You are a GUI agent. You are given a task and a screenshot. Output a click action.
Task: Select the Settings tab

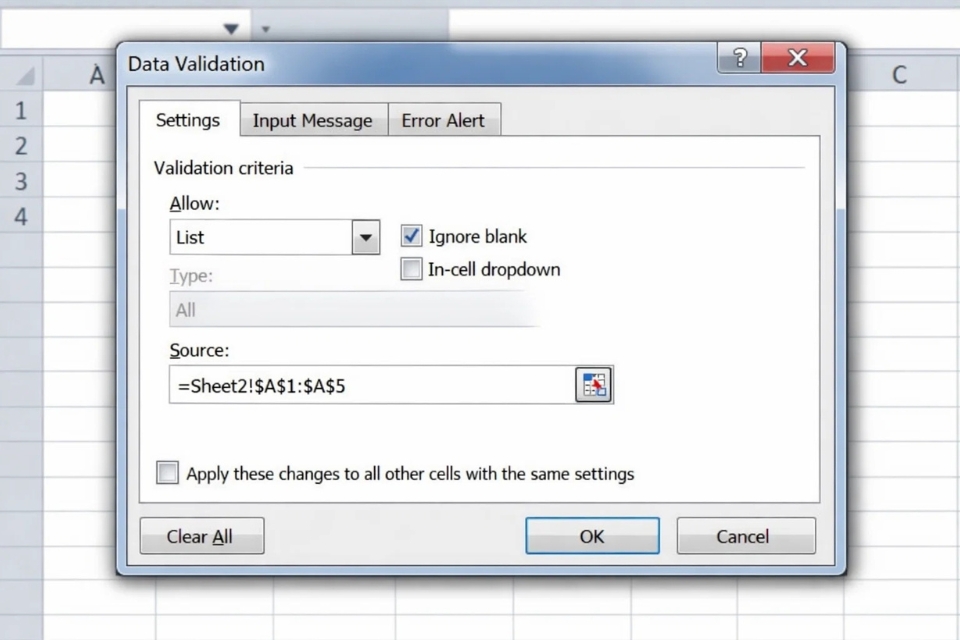click(188, 120)
